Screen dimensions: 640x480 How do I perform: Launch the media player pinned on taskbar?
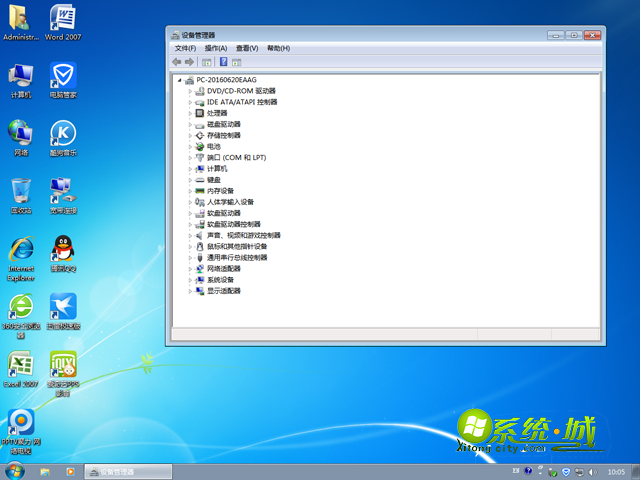(70, 472)
